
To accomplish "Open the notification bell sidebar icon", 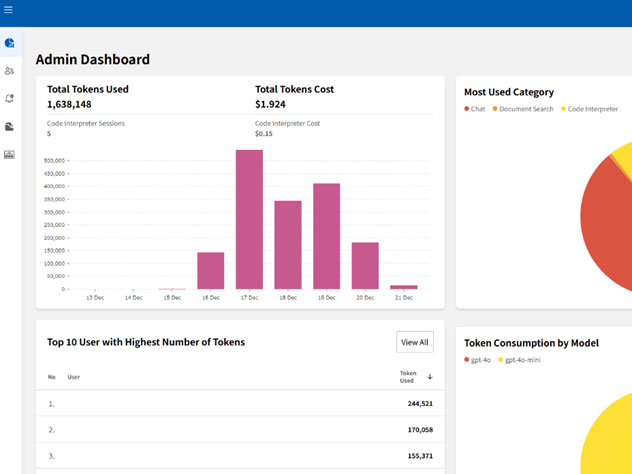I will point(10,98).
